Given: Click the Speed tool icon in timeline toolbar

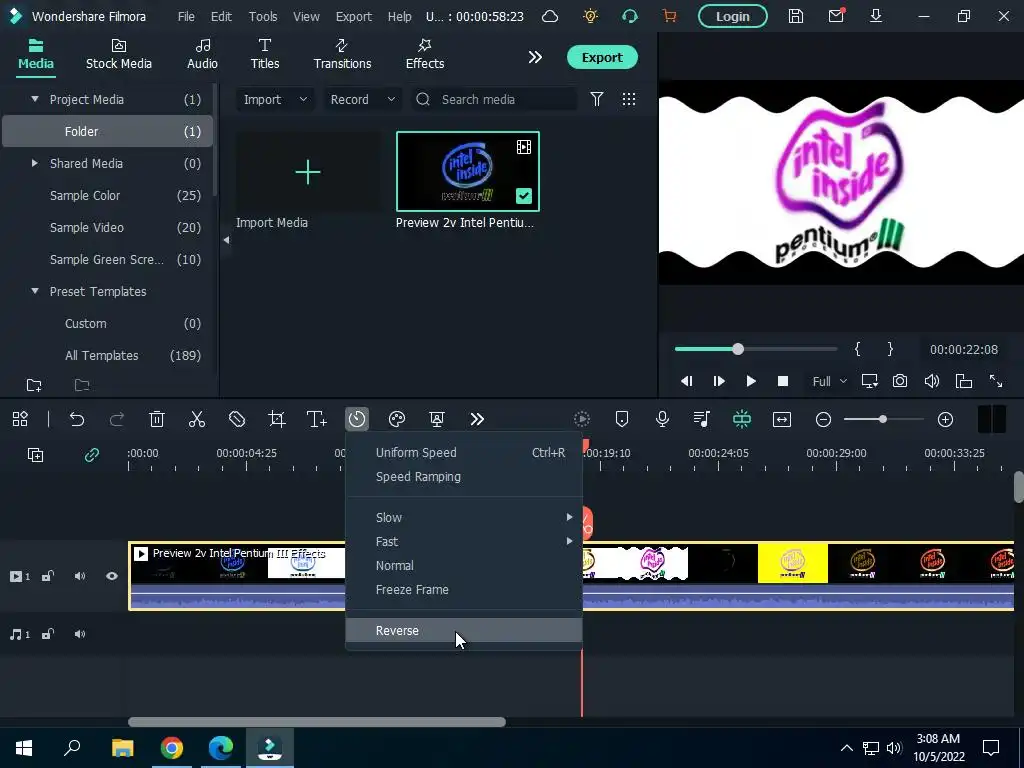Looking at the screenshot, I should [x=357, y=419].
